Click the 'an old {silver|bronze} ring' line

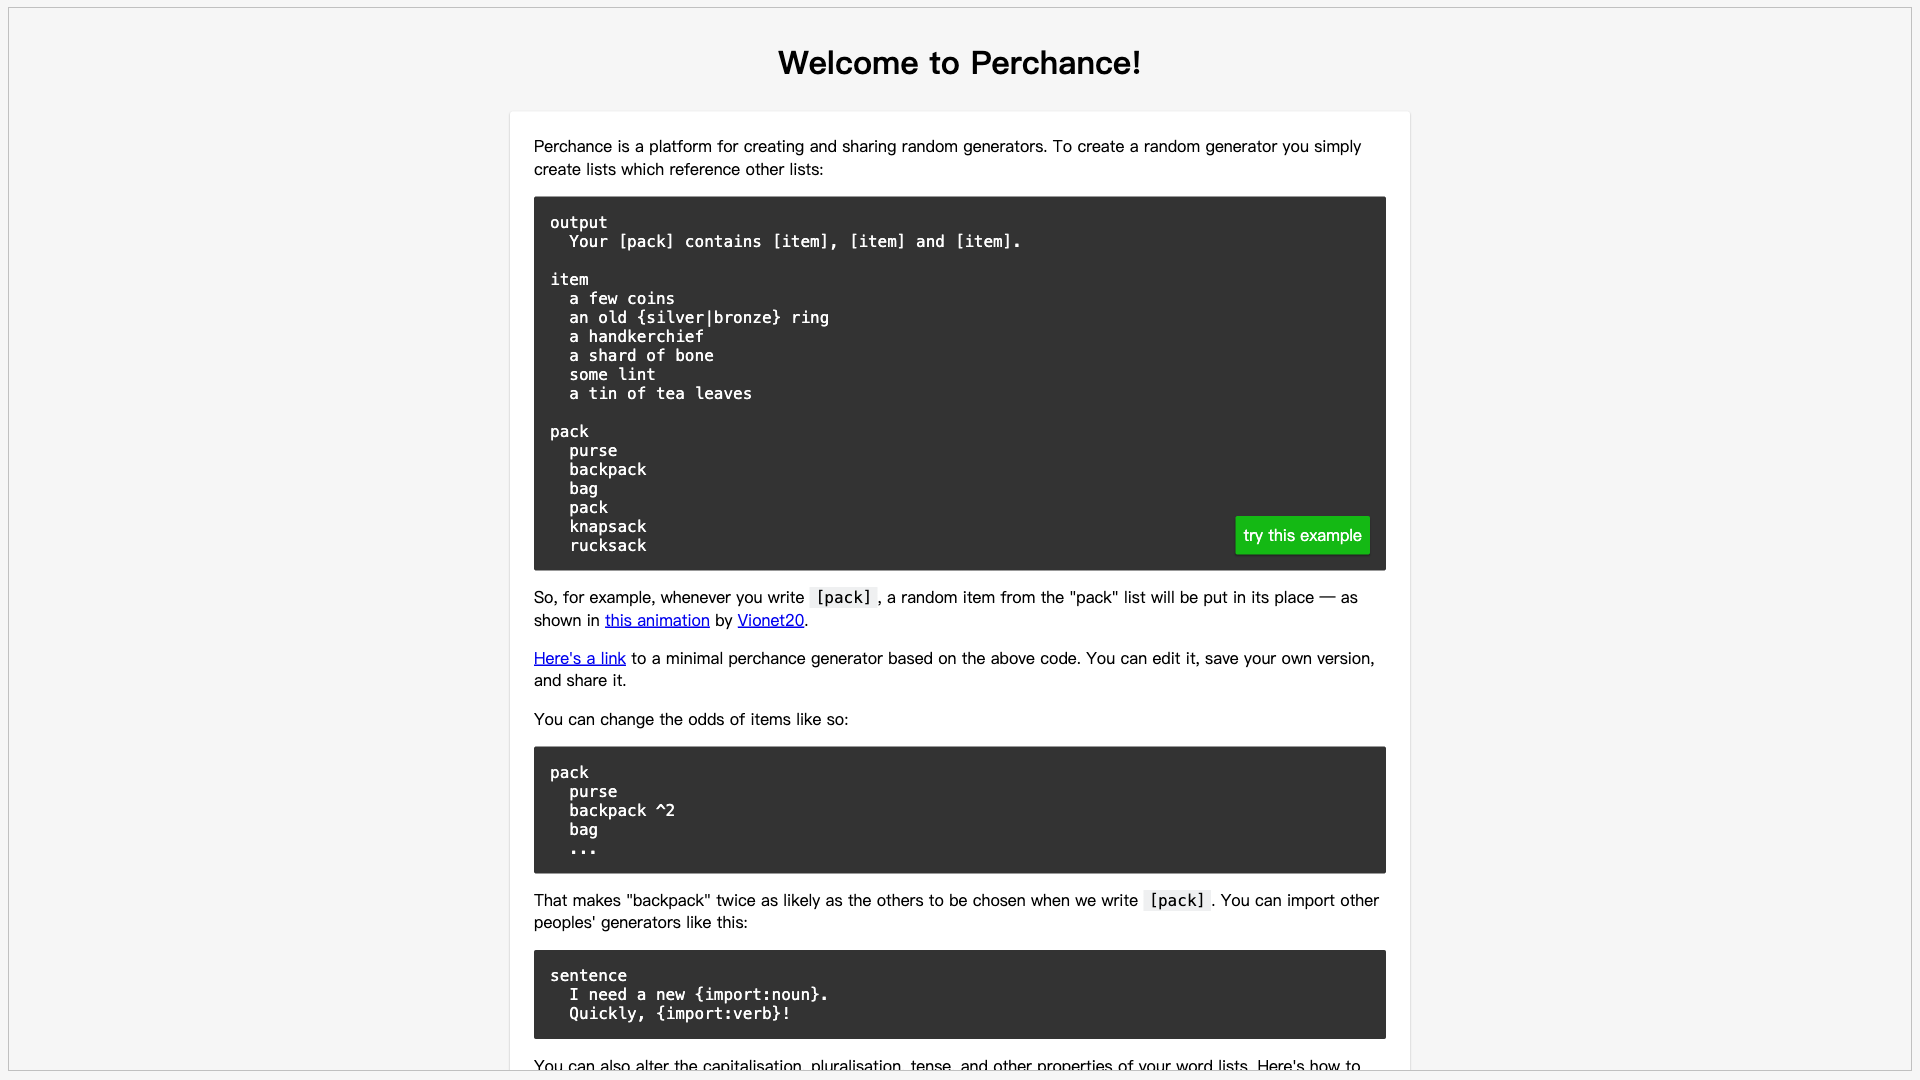click(699, 318)
